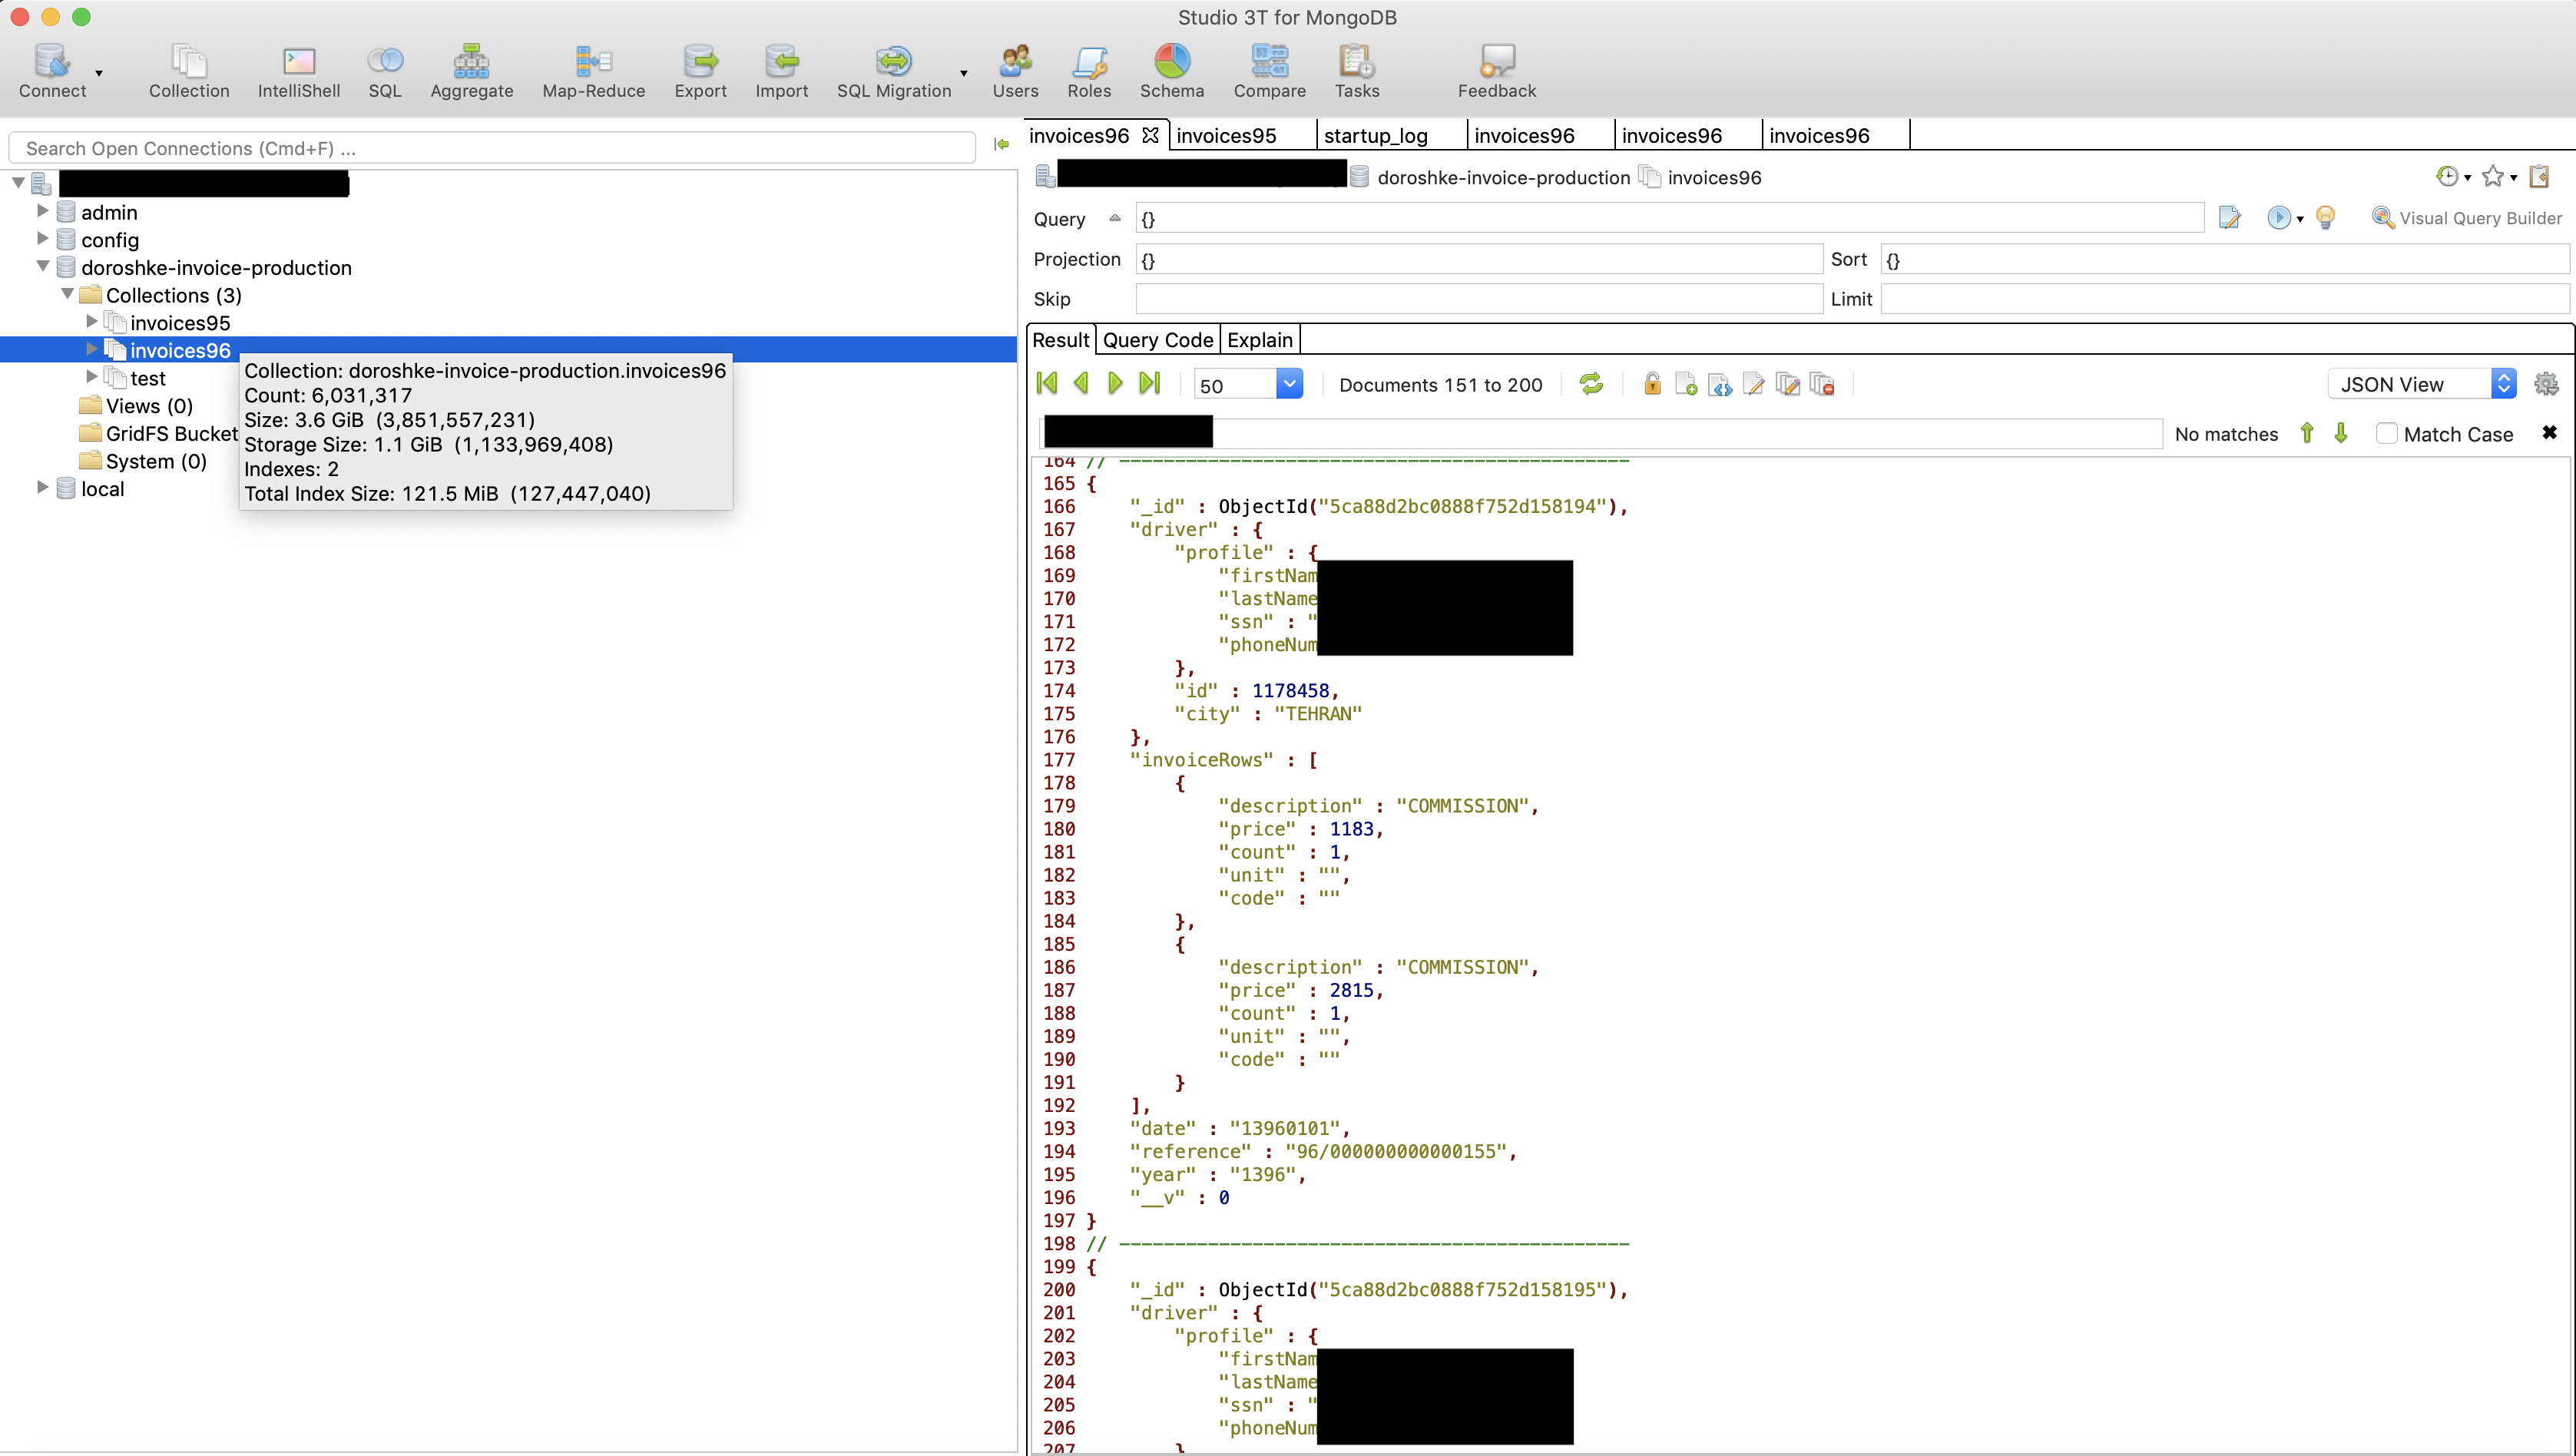Collapse the doroshke-invoice-production database

[43, 267]
